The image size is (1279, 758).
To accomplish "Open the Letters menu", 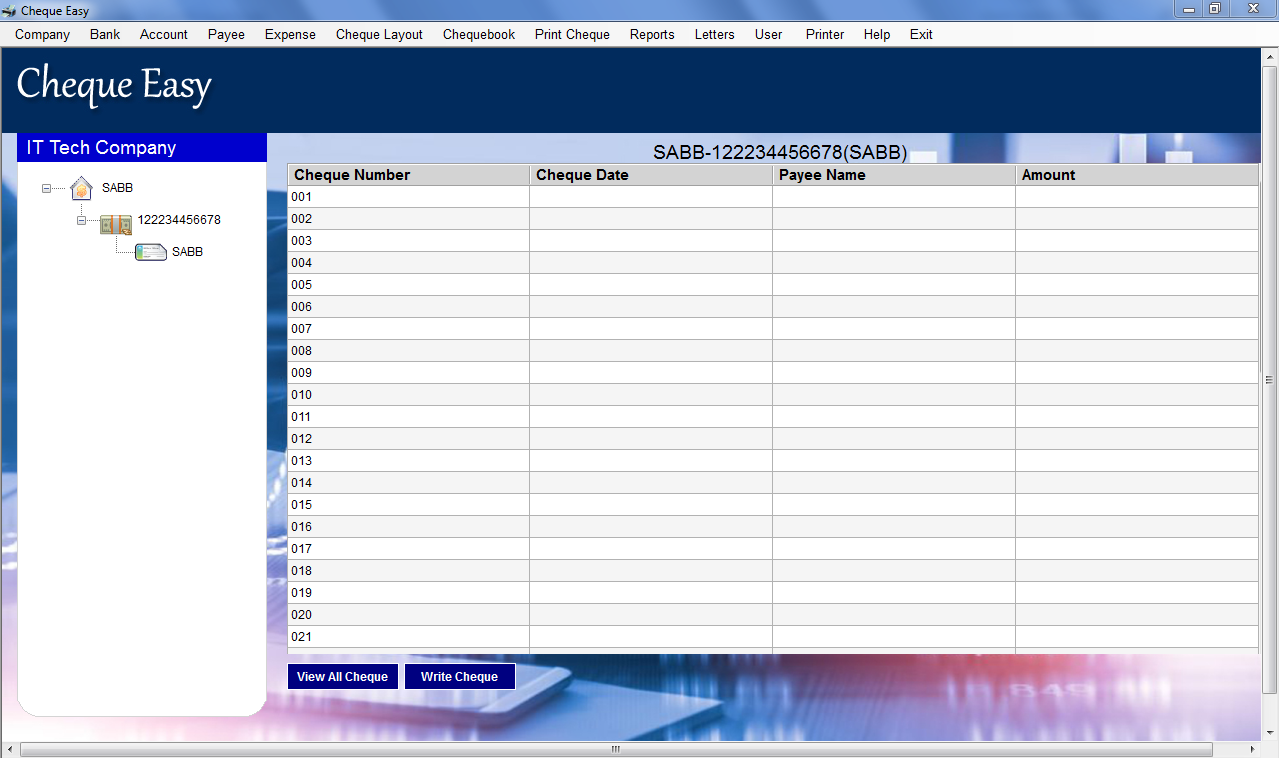I will click(x=714, y=34).
